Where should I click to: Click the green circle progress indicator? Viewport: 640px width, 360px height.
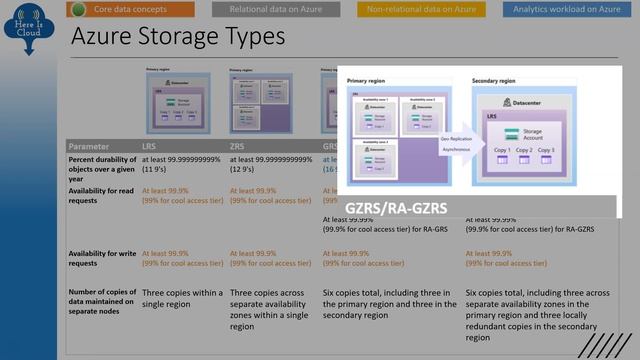pyautogui.click(x=78, y=9)
